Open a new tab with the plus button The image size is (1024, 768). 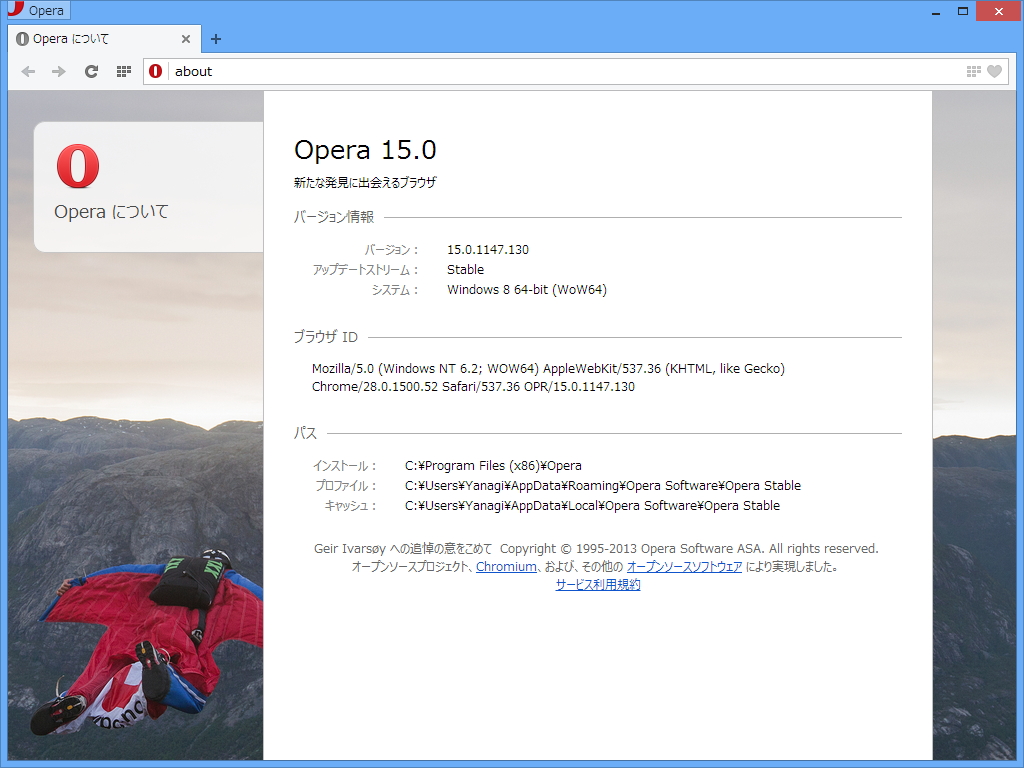[x=216, y=39]
